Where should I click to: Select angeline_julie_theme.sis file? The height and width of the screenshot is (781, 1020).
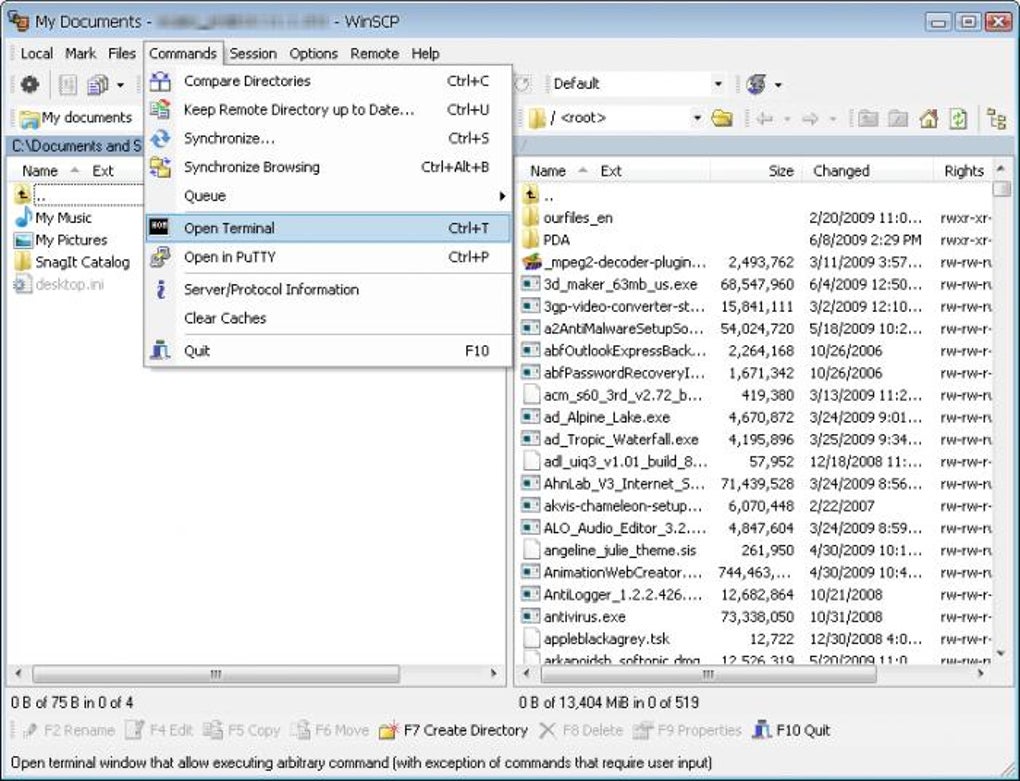(x=610, y=550)
